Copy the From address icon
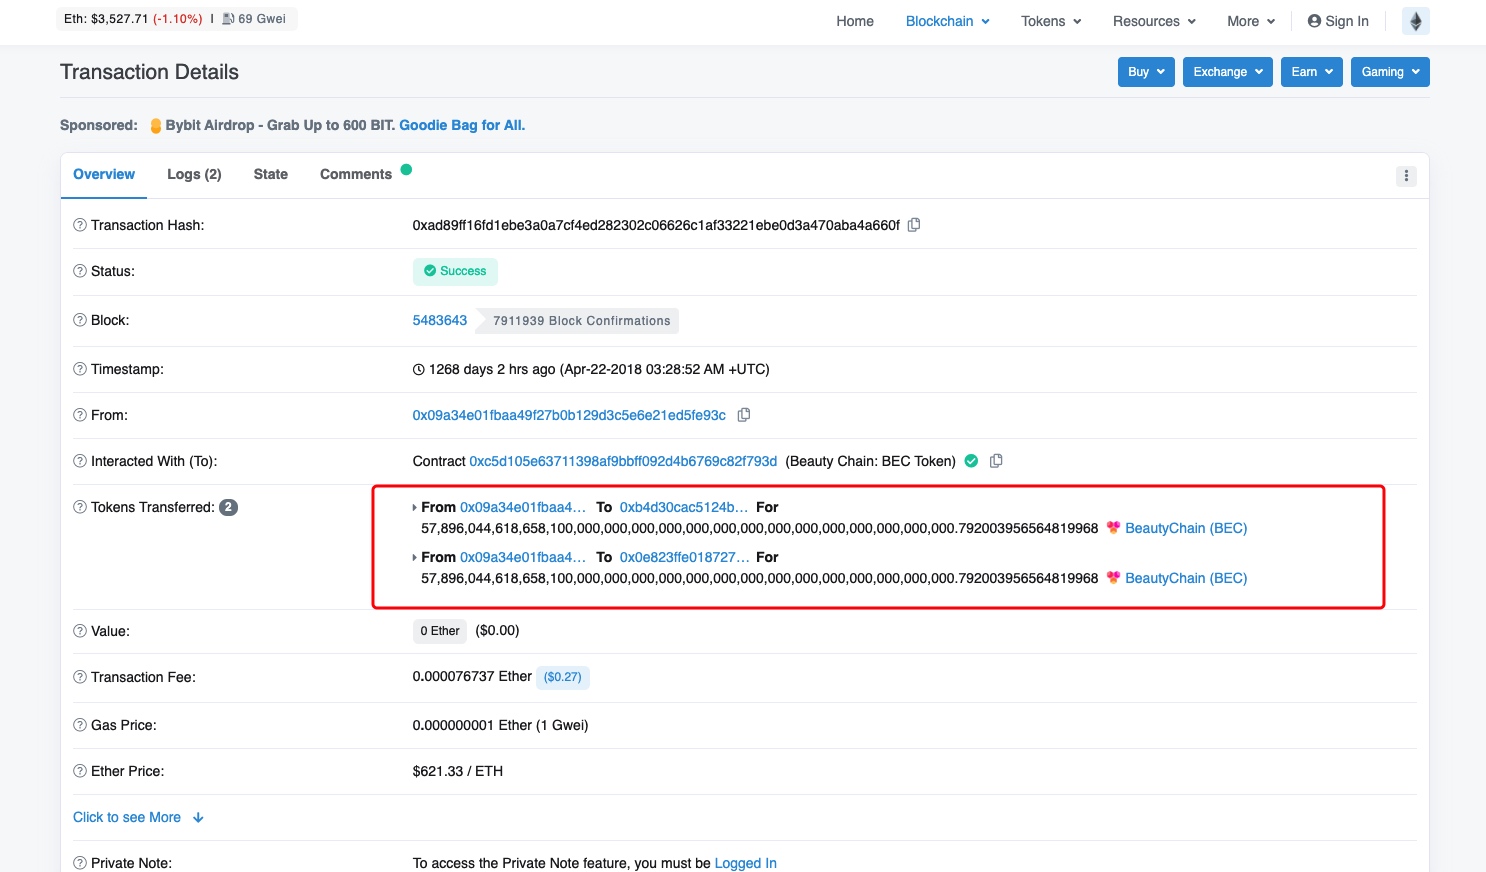The width and height of the screenshot is (1486, 872). click(x=744, y=415)
